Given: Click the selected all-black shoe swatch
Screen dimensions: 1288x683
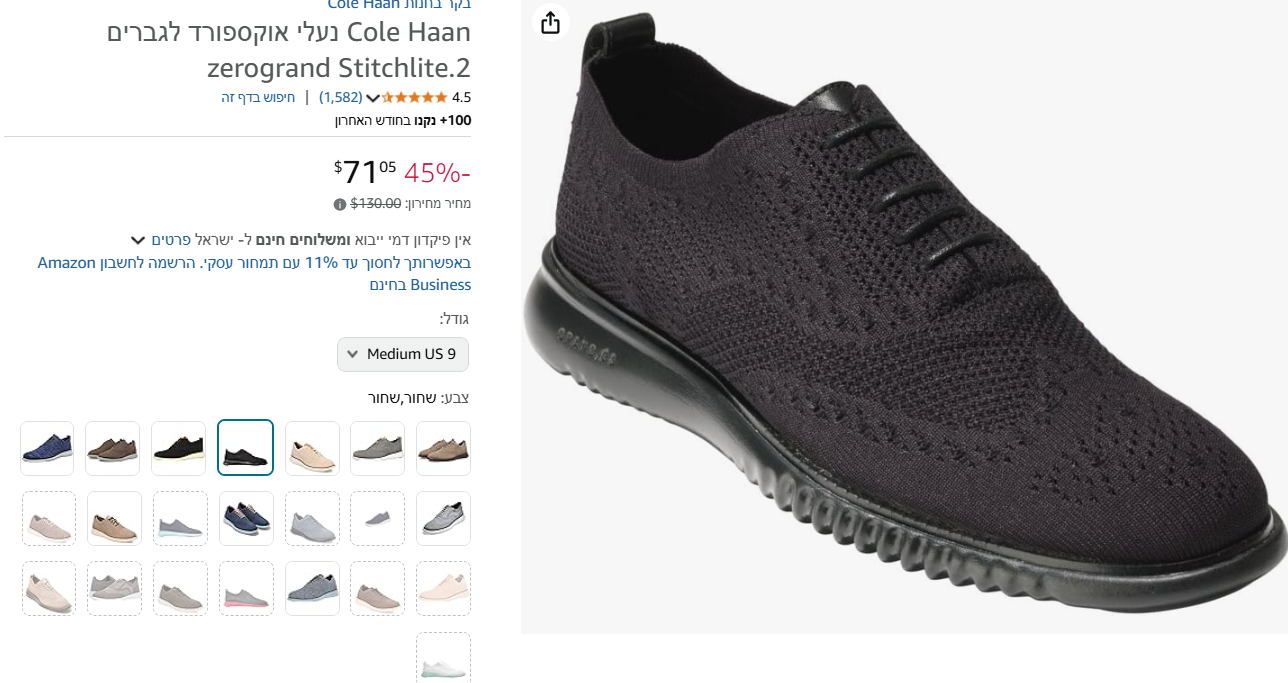Looking at the screenshot, I should 245,448.
